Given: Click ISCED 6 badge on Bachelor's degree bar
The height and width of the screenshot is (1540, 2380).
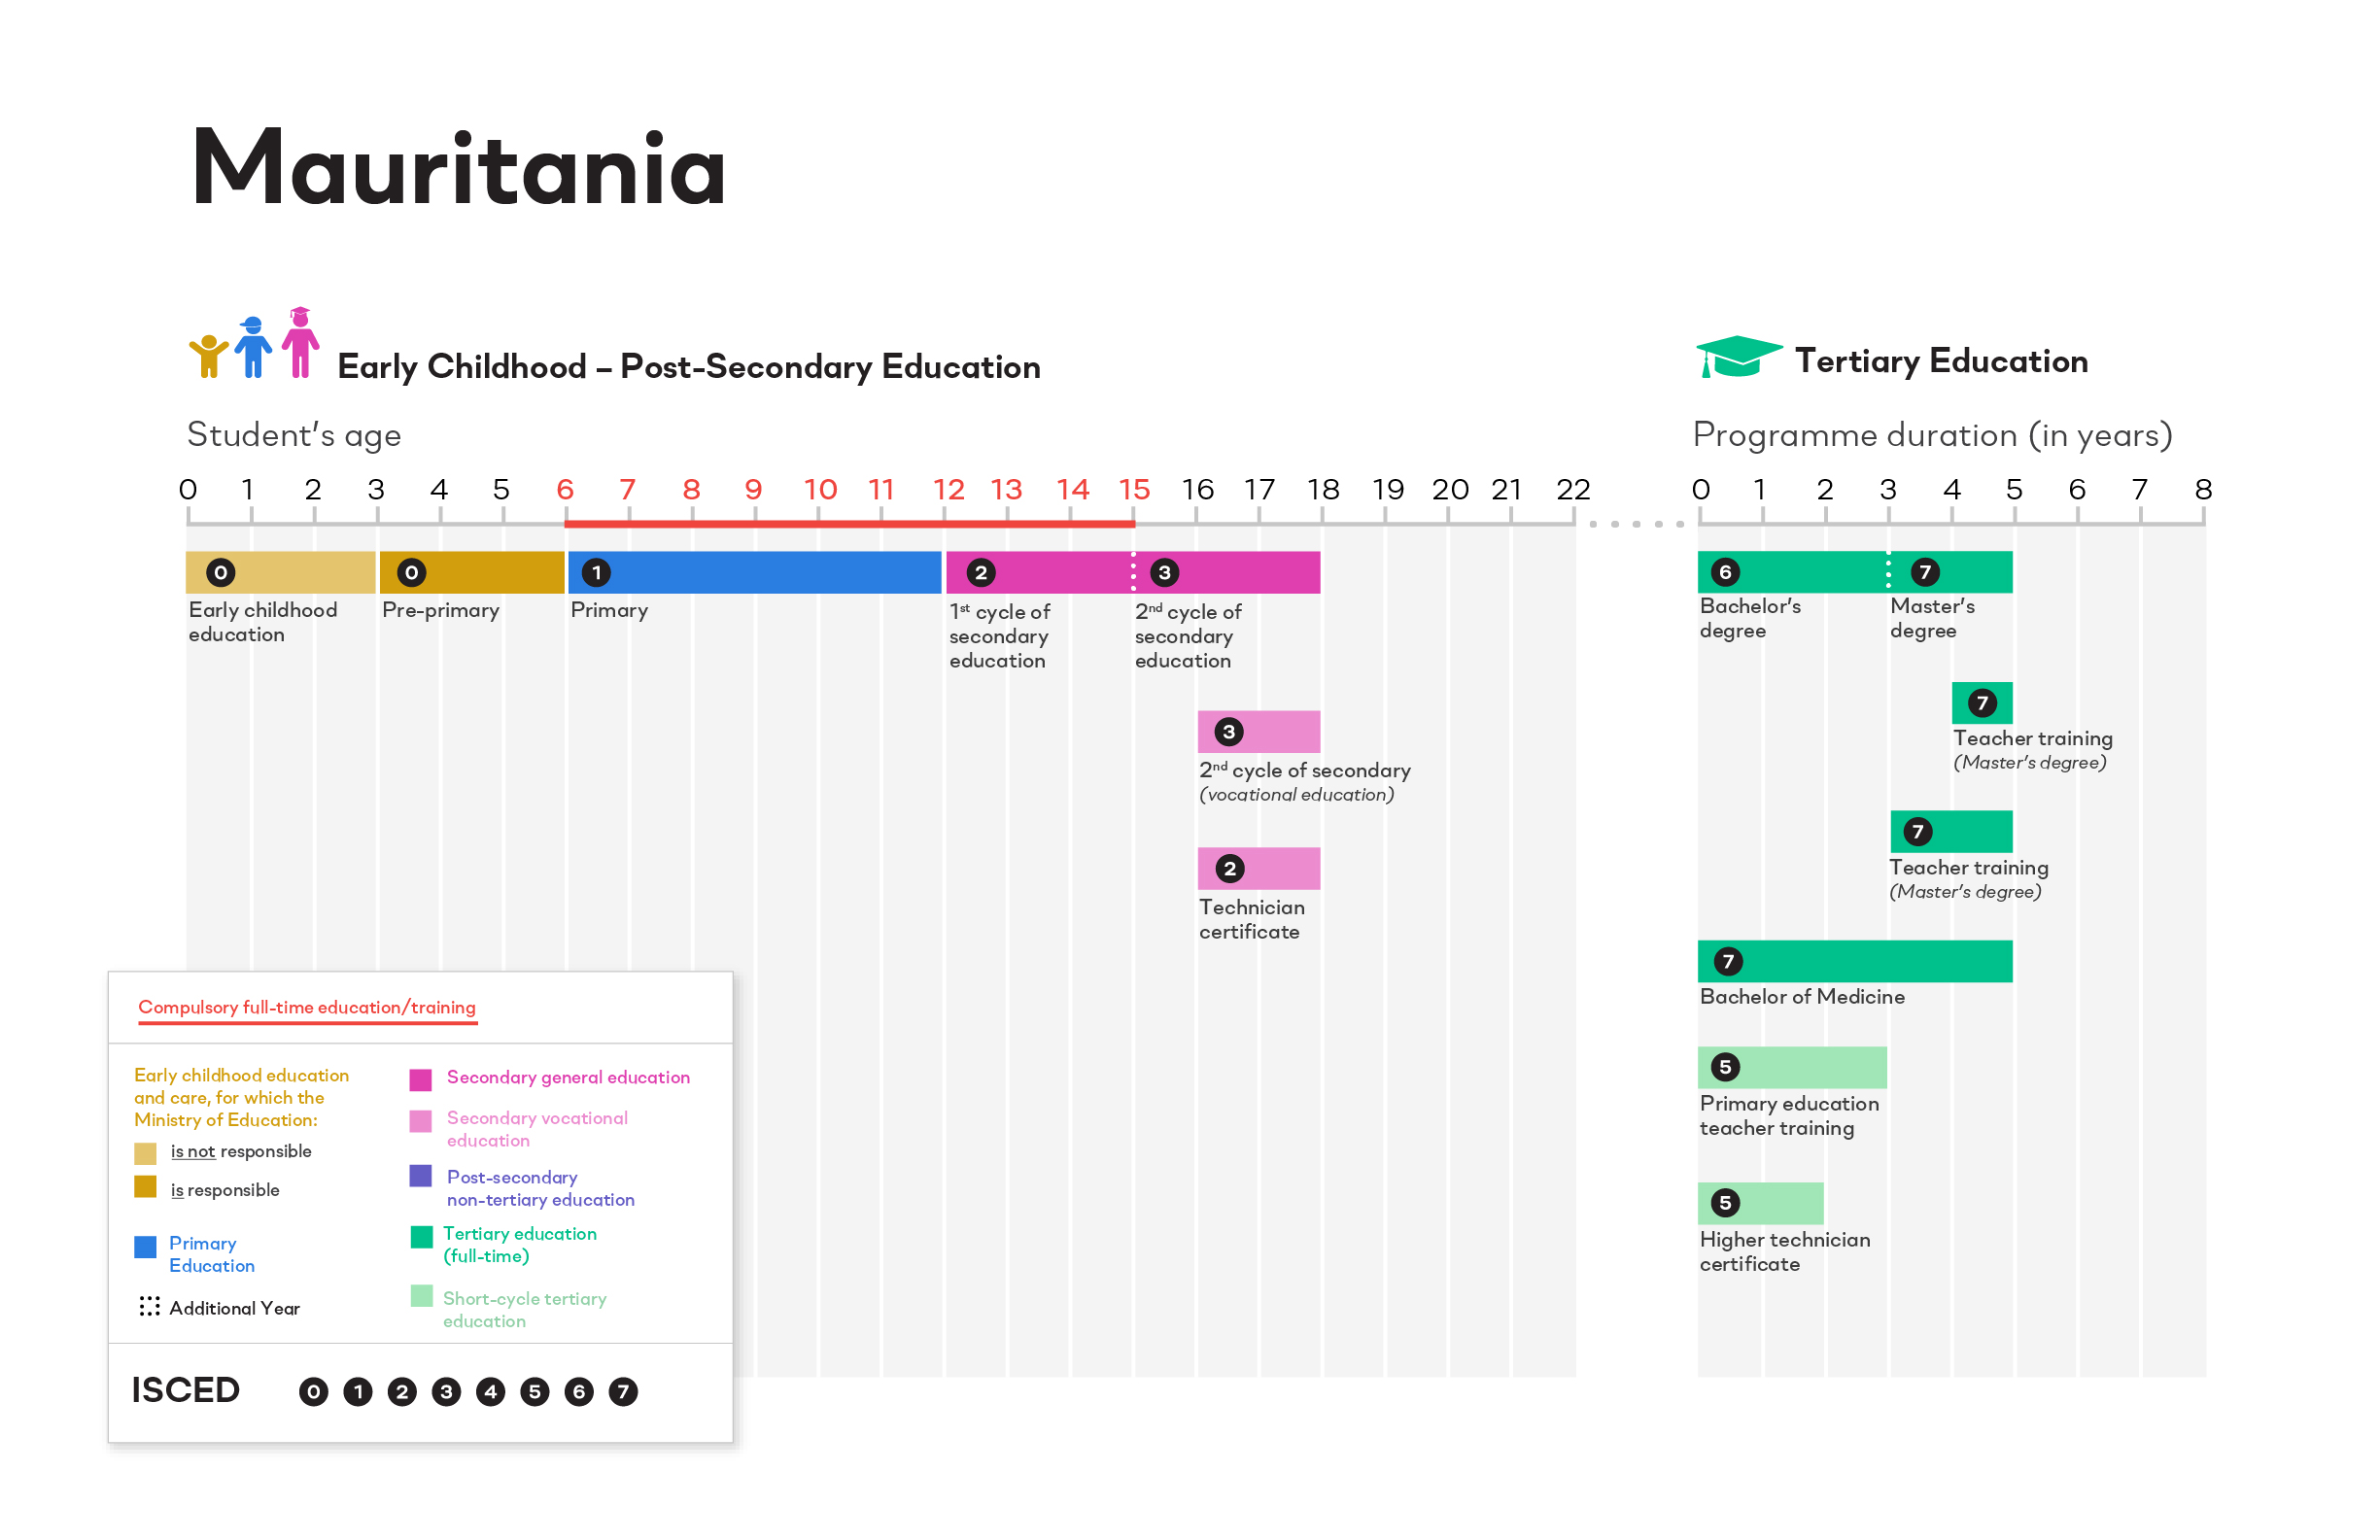Looking at the screenshot, I should click(1725, 572).
